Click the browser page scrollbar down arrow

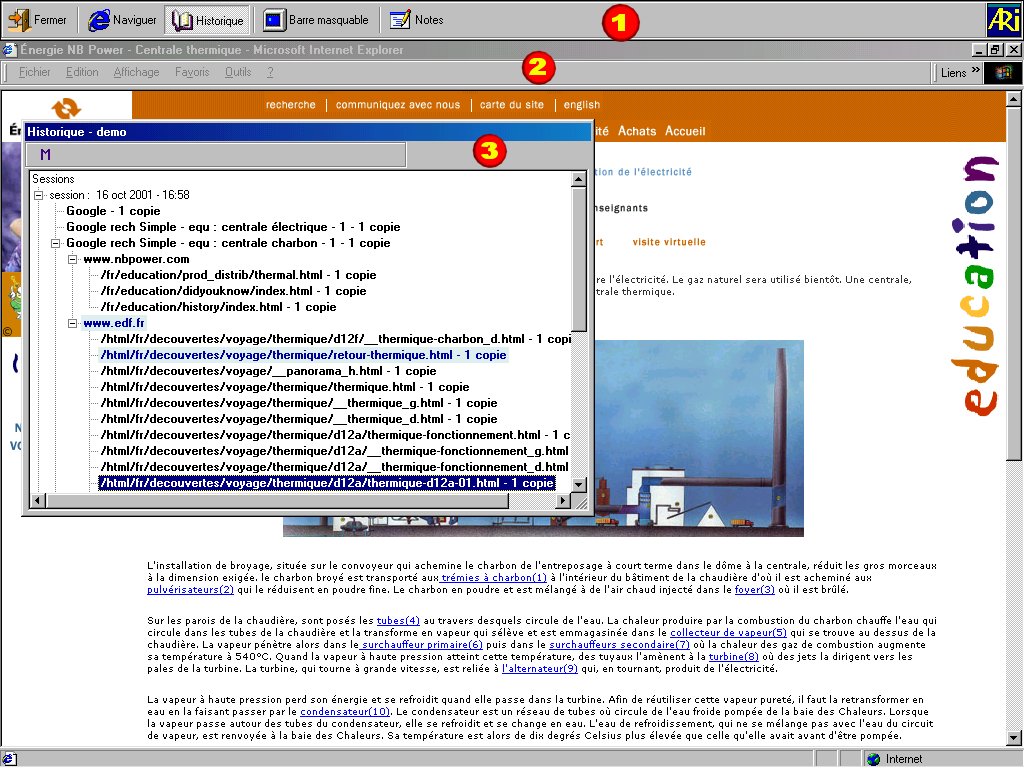(x=1014, y=738)
